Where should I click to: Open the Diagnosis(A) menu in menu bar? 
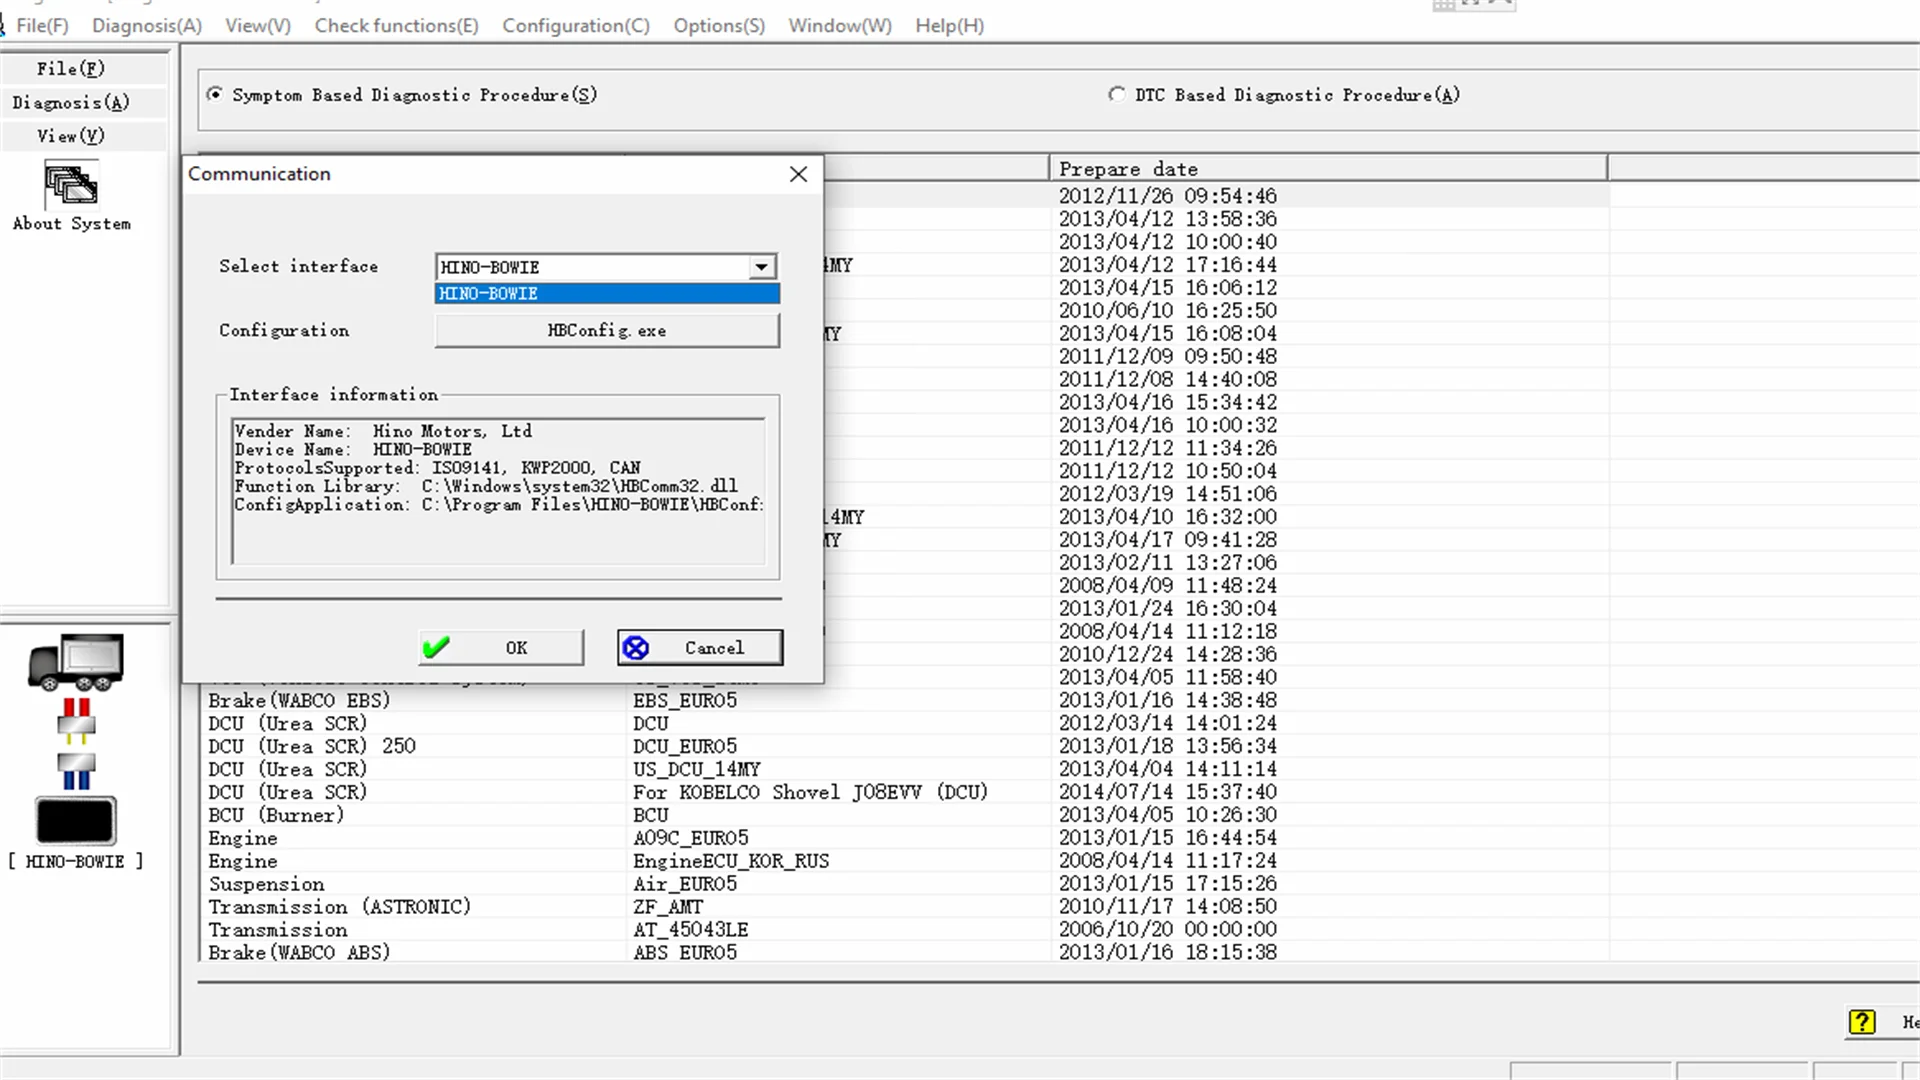click(147, 26)
